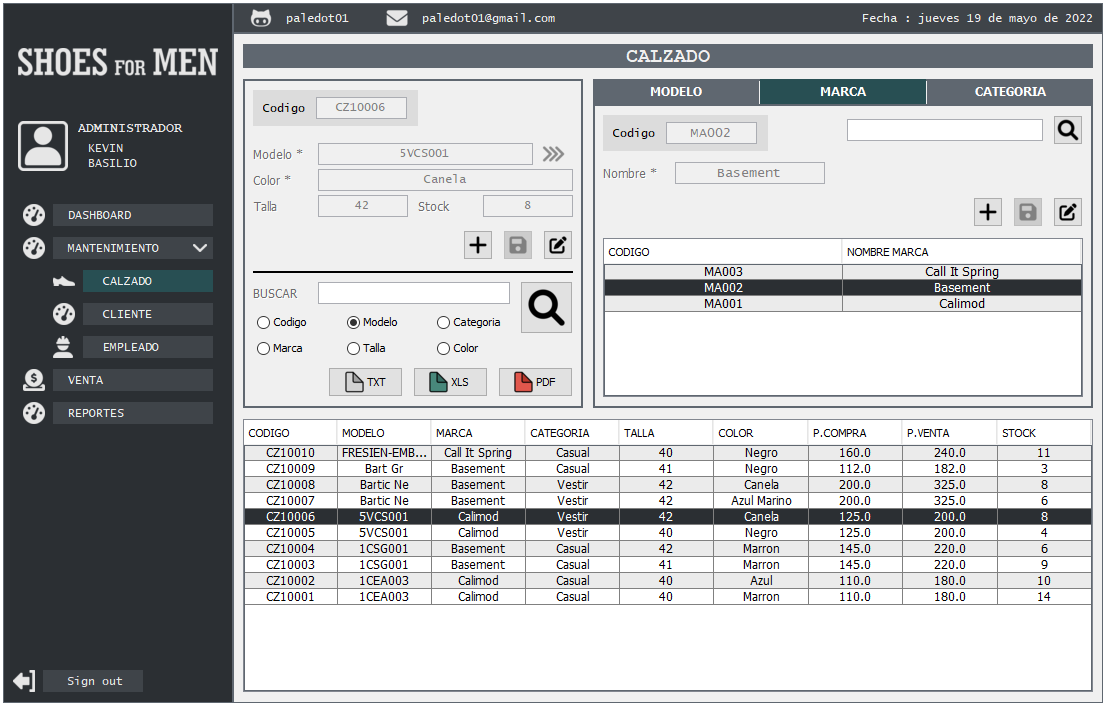Click the Dashboard gauge icon

[34, 215]
